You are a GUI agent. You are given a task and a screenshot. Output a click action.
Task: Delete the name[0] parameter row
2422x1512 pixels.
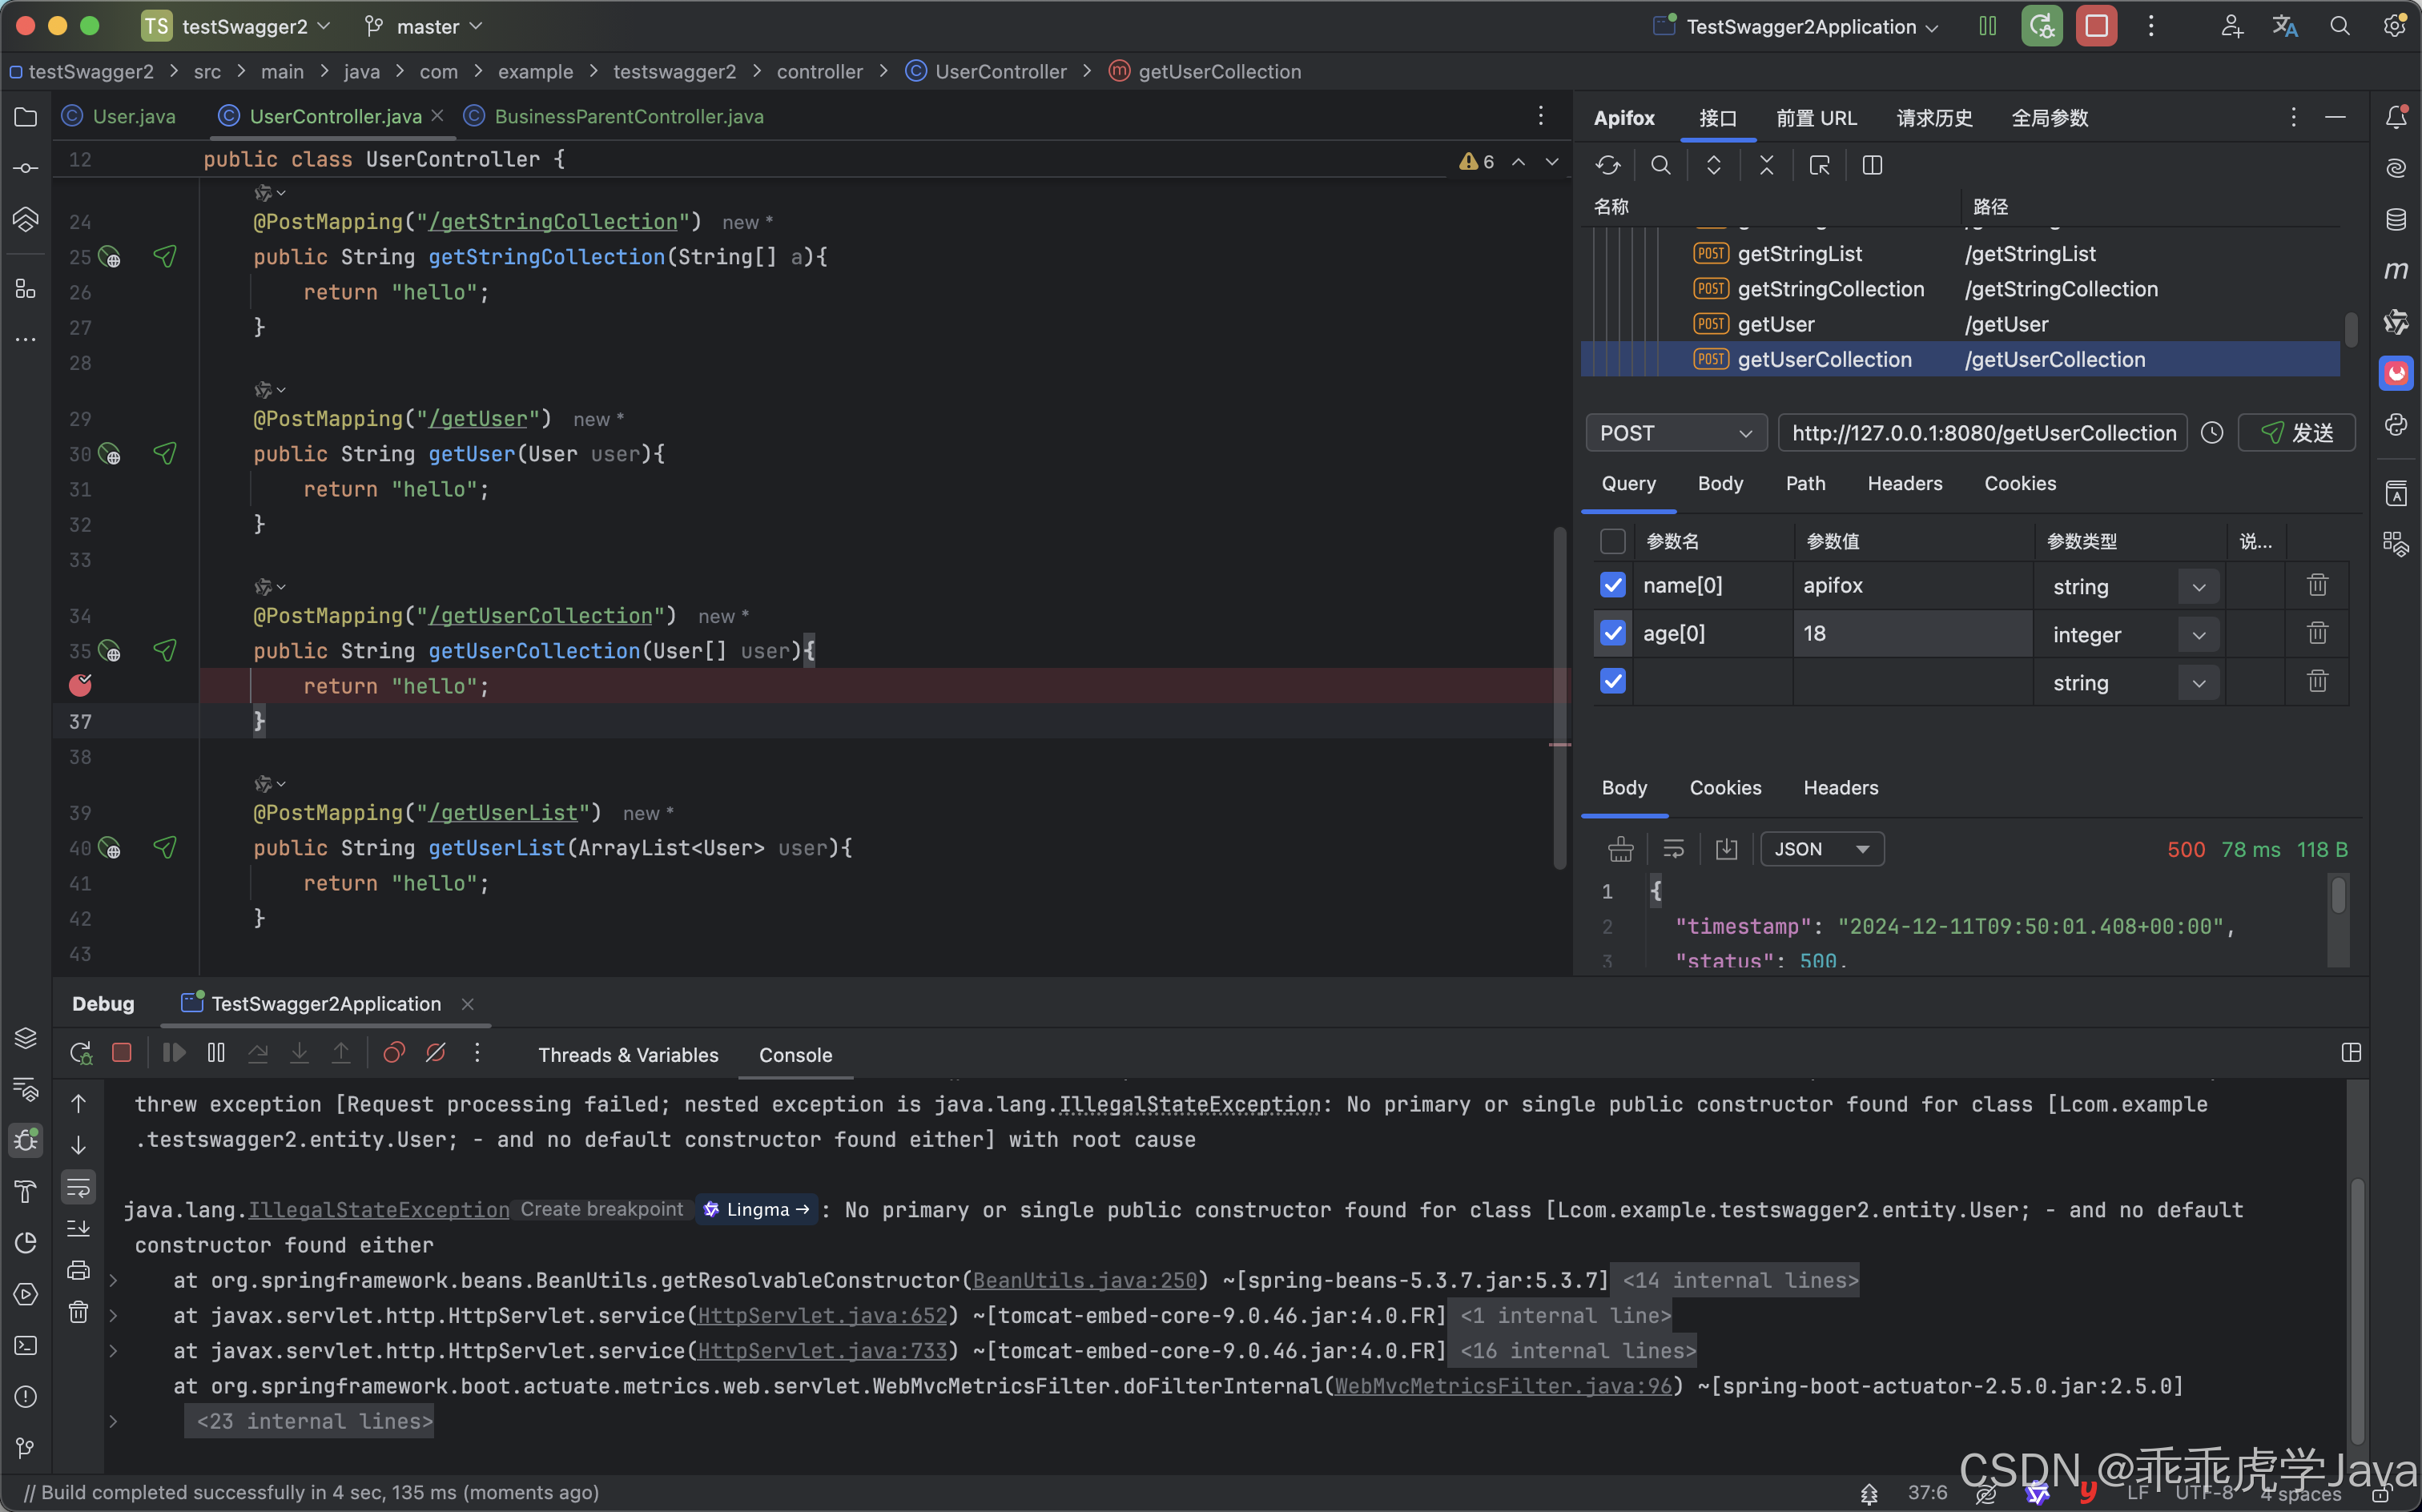[x=2317, y=585]
